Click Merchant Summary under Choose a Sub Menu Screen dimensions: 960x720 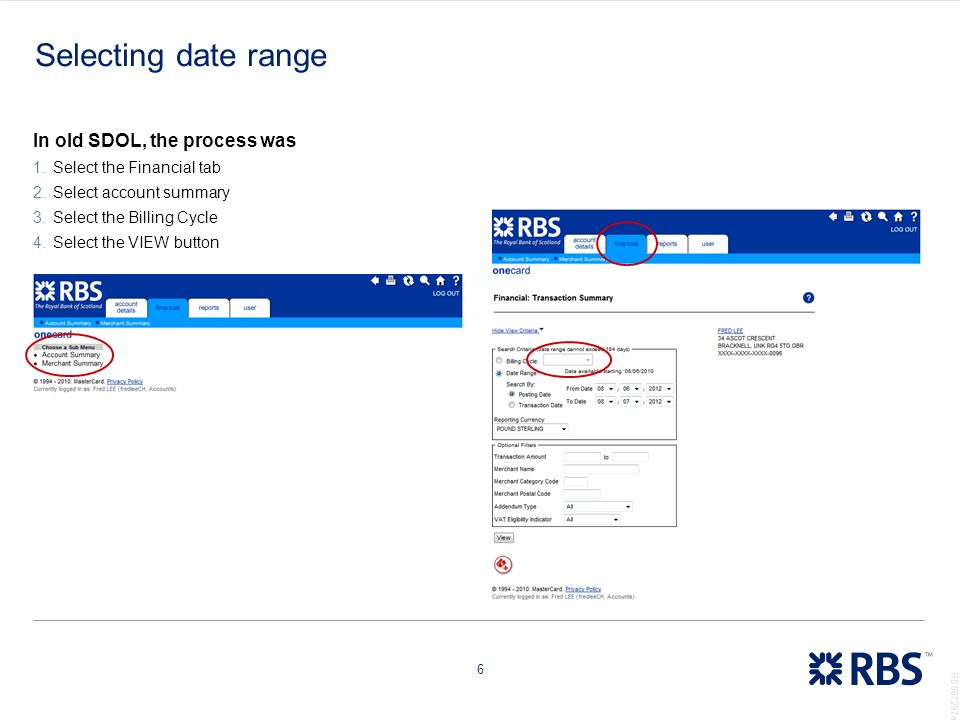point(72,363)
